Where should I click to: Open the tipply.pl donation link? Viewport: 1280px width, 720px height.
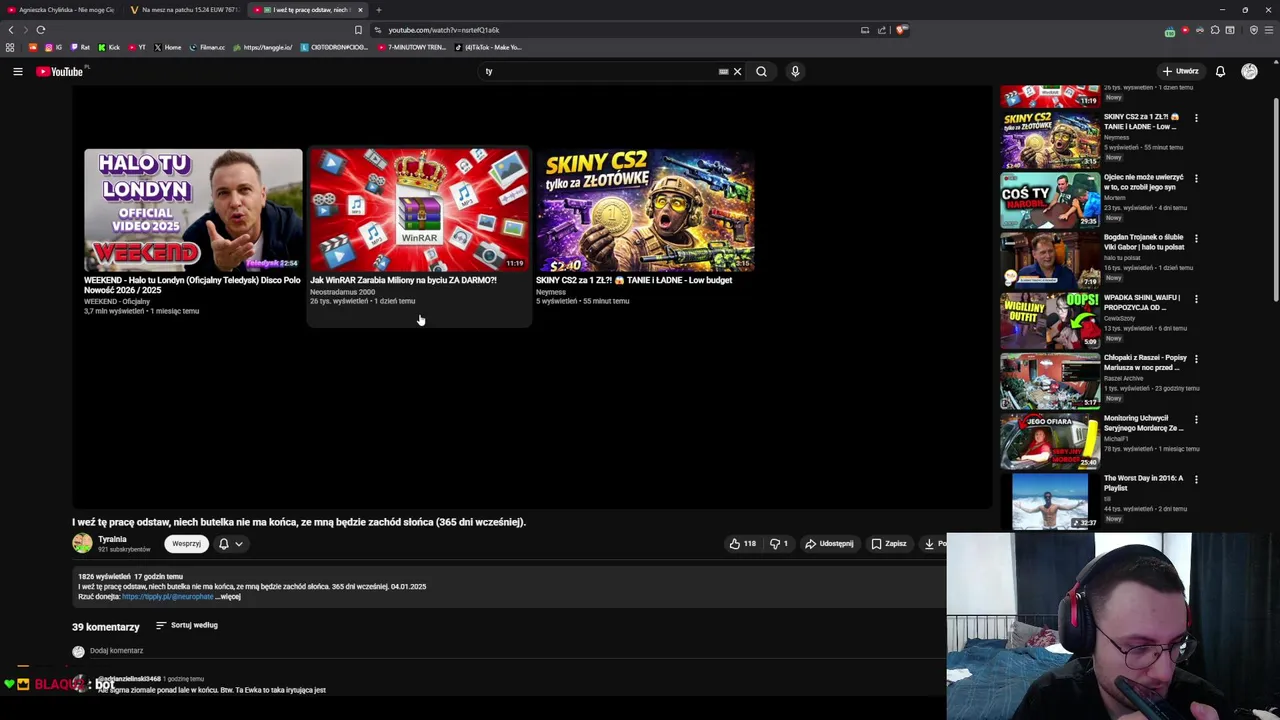(167, 597)
